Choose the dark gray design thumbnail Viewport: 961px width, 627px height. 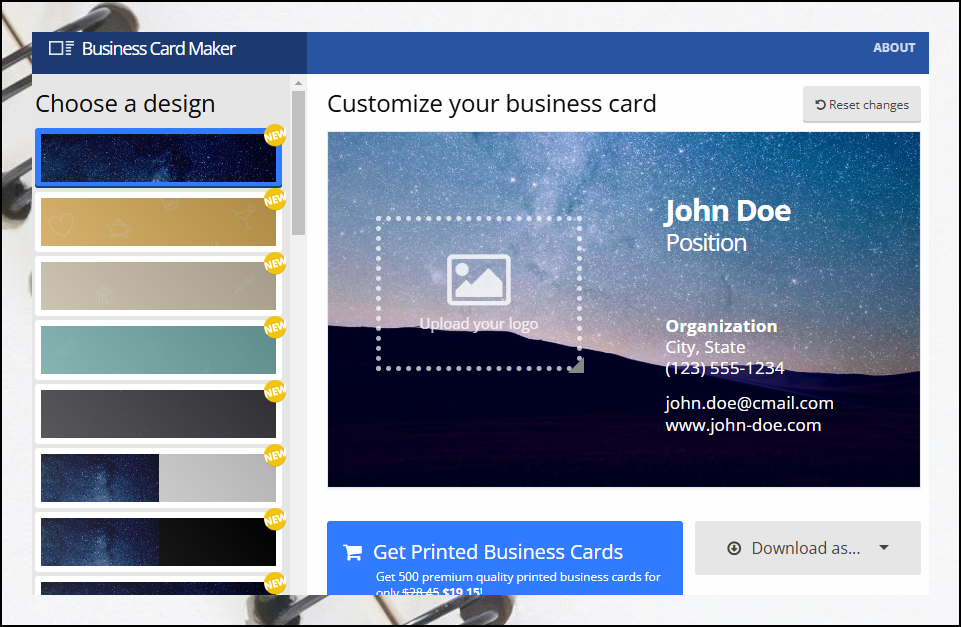click(158, 414)
